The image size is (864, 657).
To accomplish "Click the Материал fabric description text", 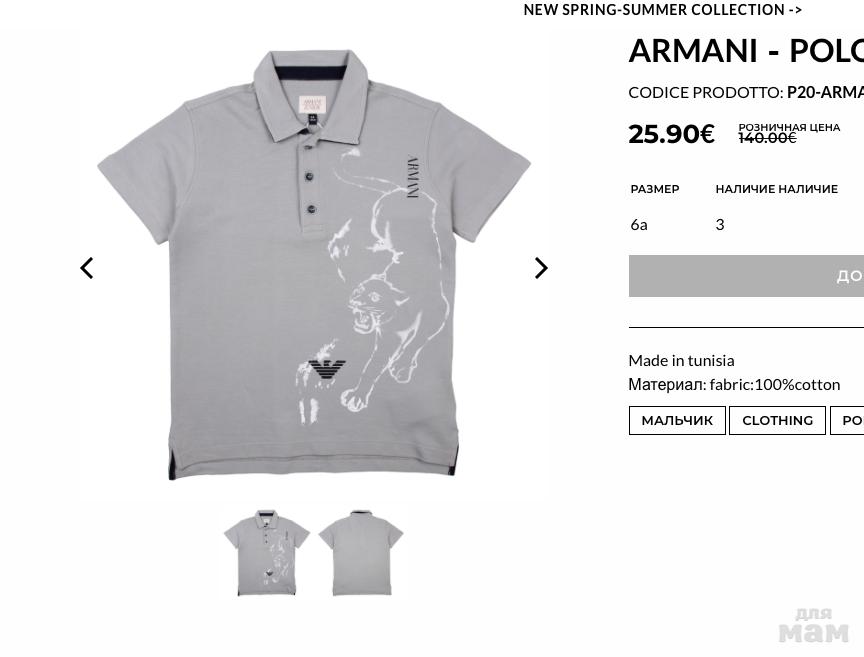I will [x=734, y=385].
